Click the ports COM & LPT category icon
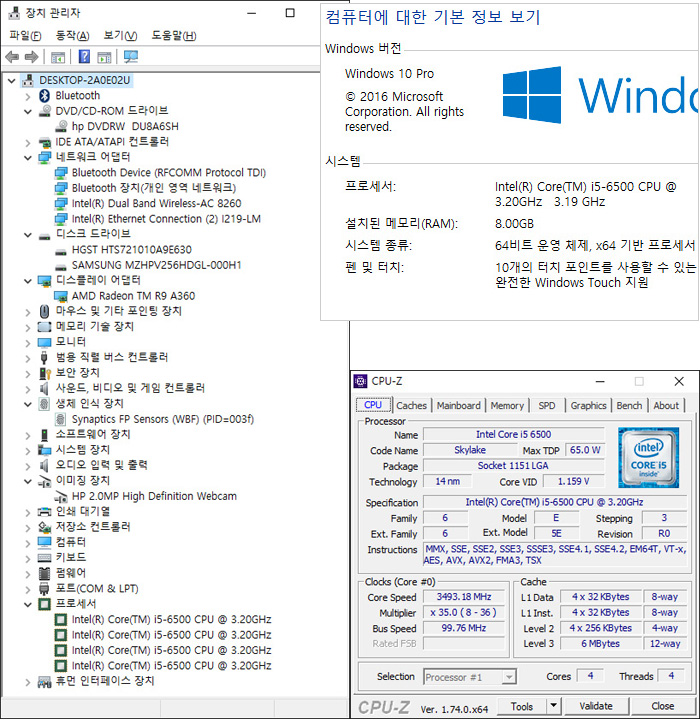Screen dimensions: 700x724 (44, 589)
